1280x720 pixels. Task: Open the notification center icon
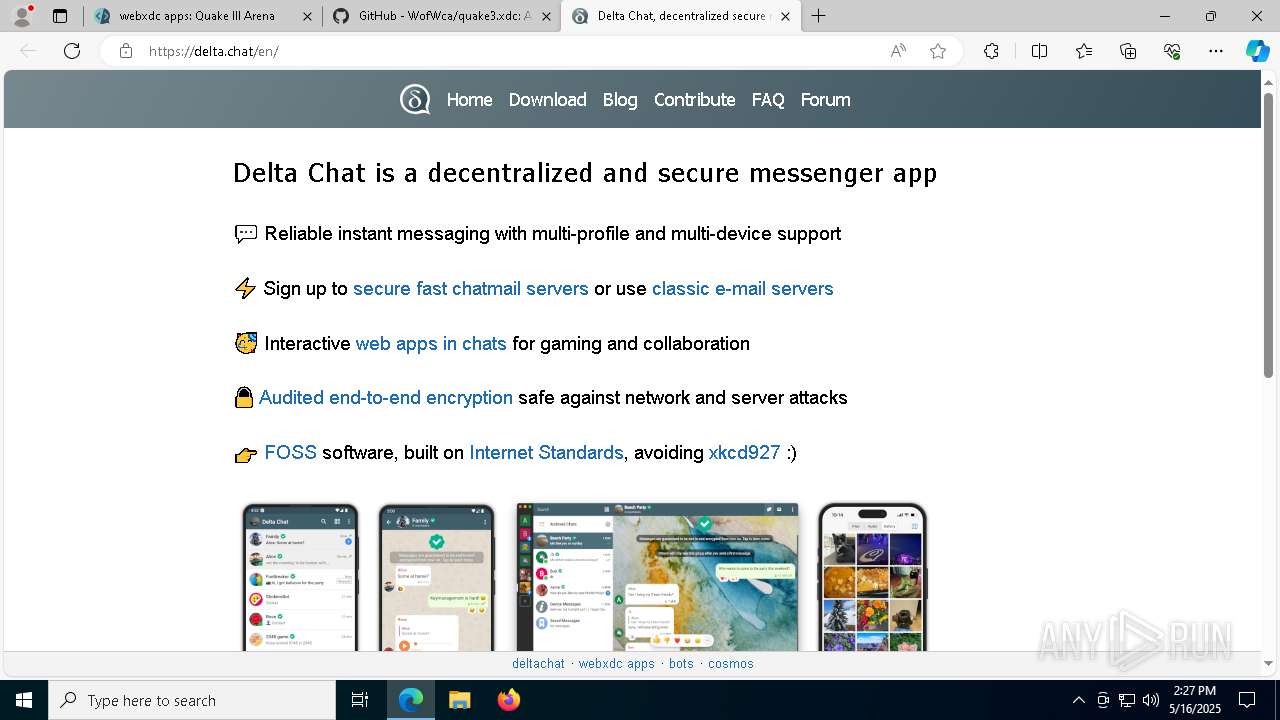1247,700
